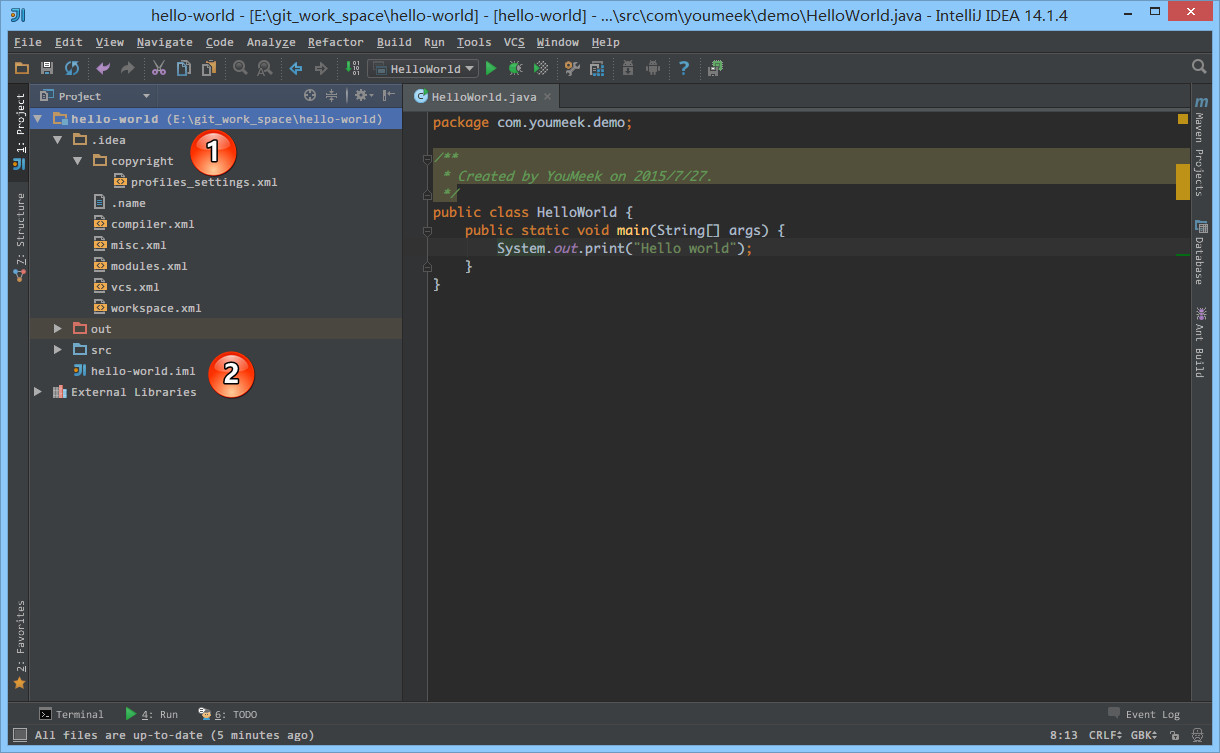Run the HelloWorld configuration with green play icon
Image resolution: width=1220 pixels, height=753 pixels.
[491, 68]
